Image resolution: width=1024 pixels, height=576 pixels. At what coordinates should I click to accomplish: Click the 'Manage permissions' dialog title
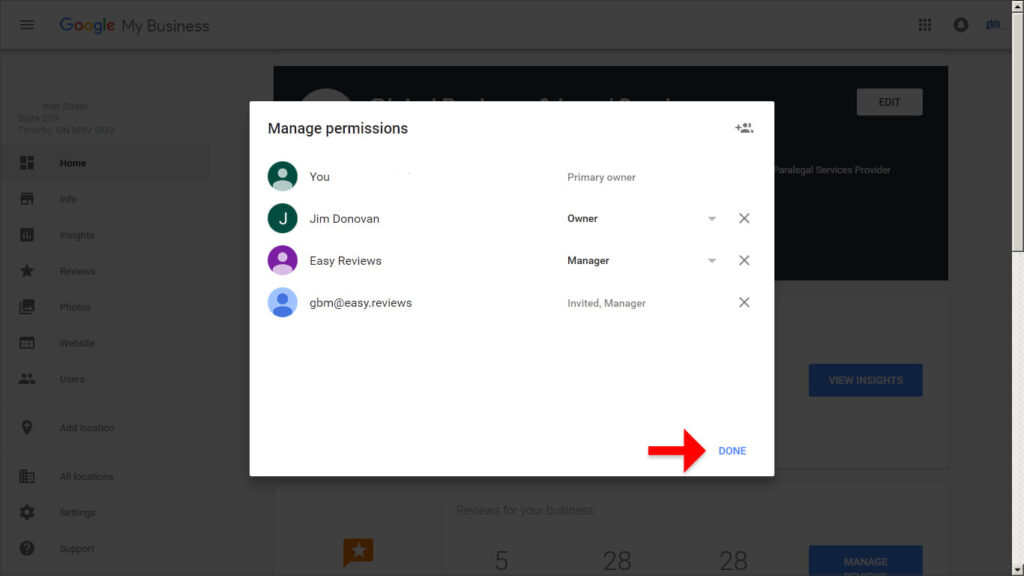pyautogui.click(x=338, y=129)
